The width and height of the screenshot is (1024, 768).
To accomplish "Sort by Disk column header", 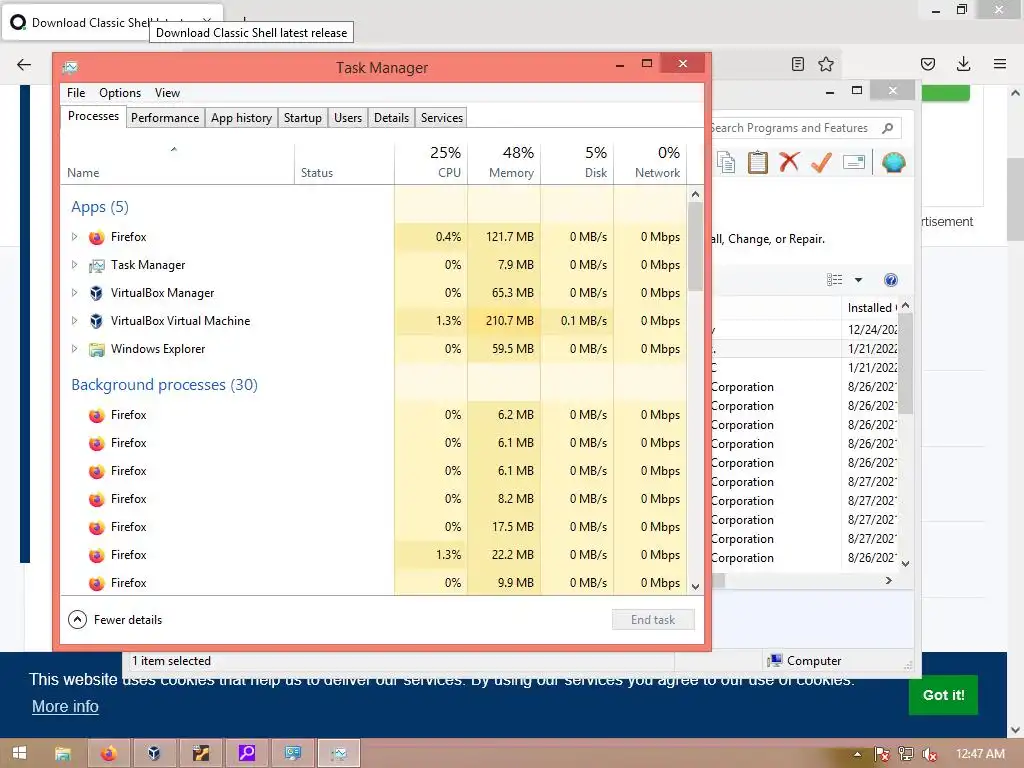I will (577, 162).
